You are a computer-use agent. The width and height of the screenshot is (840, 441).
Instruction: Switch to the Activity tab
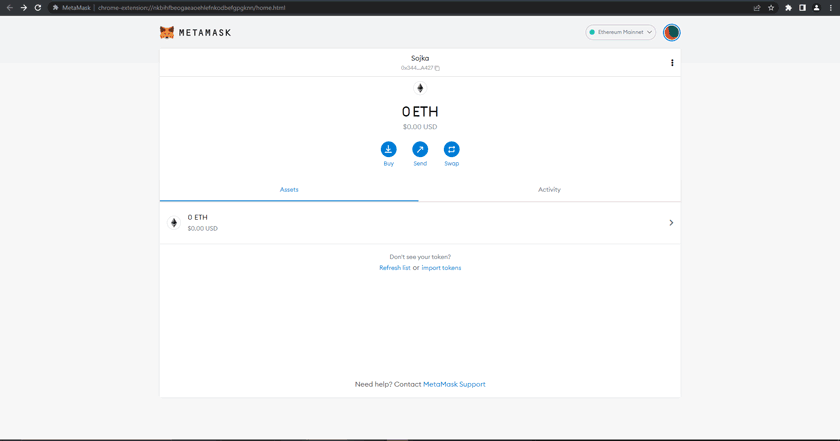pos(549,189)
